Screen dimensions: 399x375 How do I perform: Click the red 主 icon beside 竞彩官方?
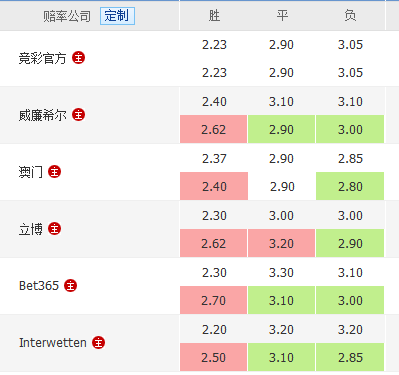[x=78, y=58]
